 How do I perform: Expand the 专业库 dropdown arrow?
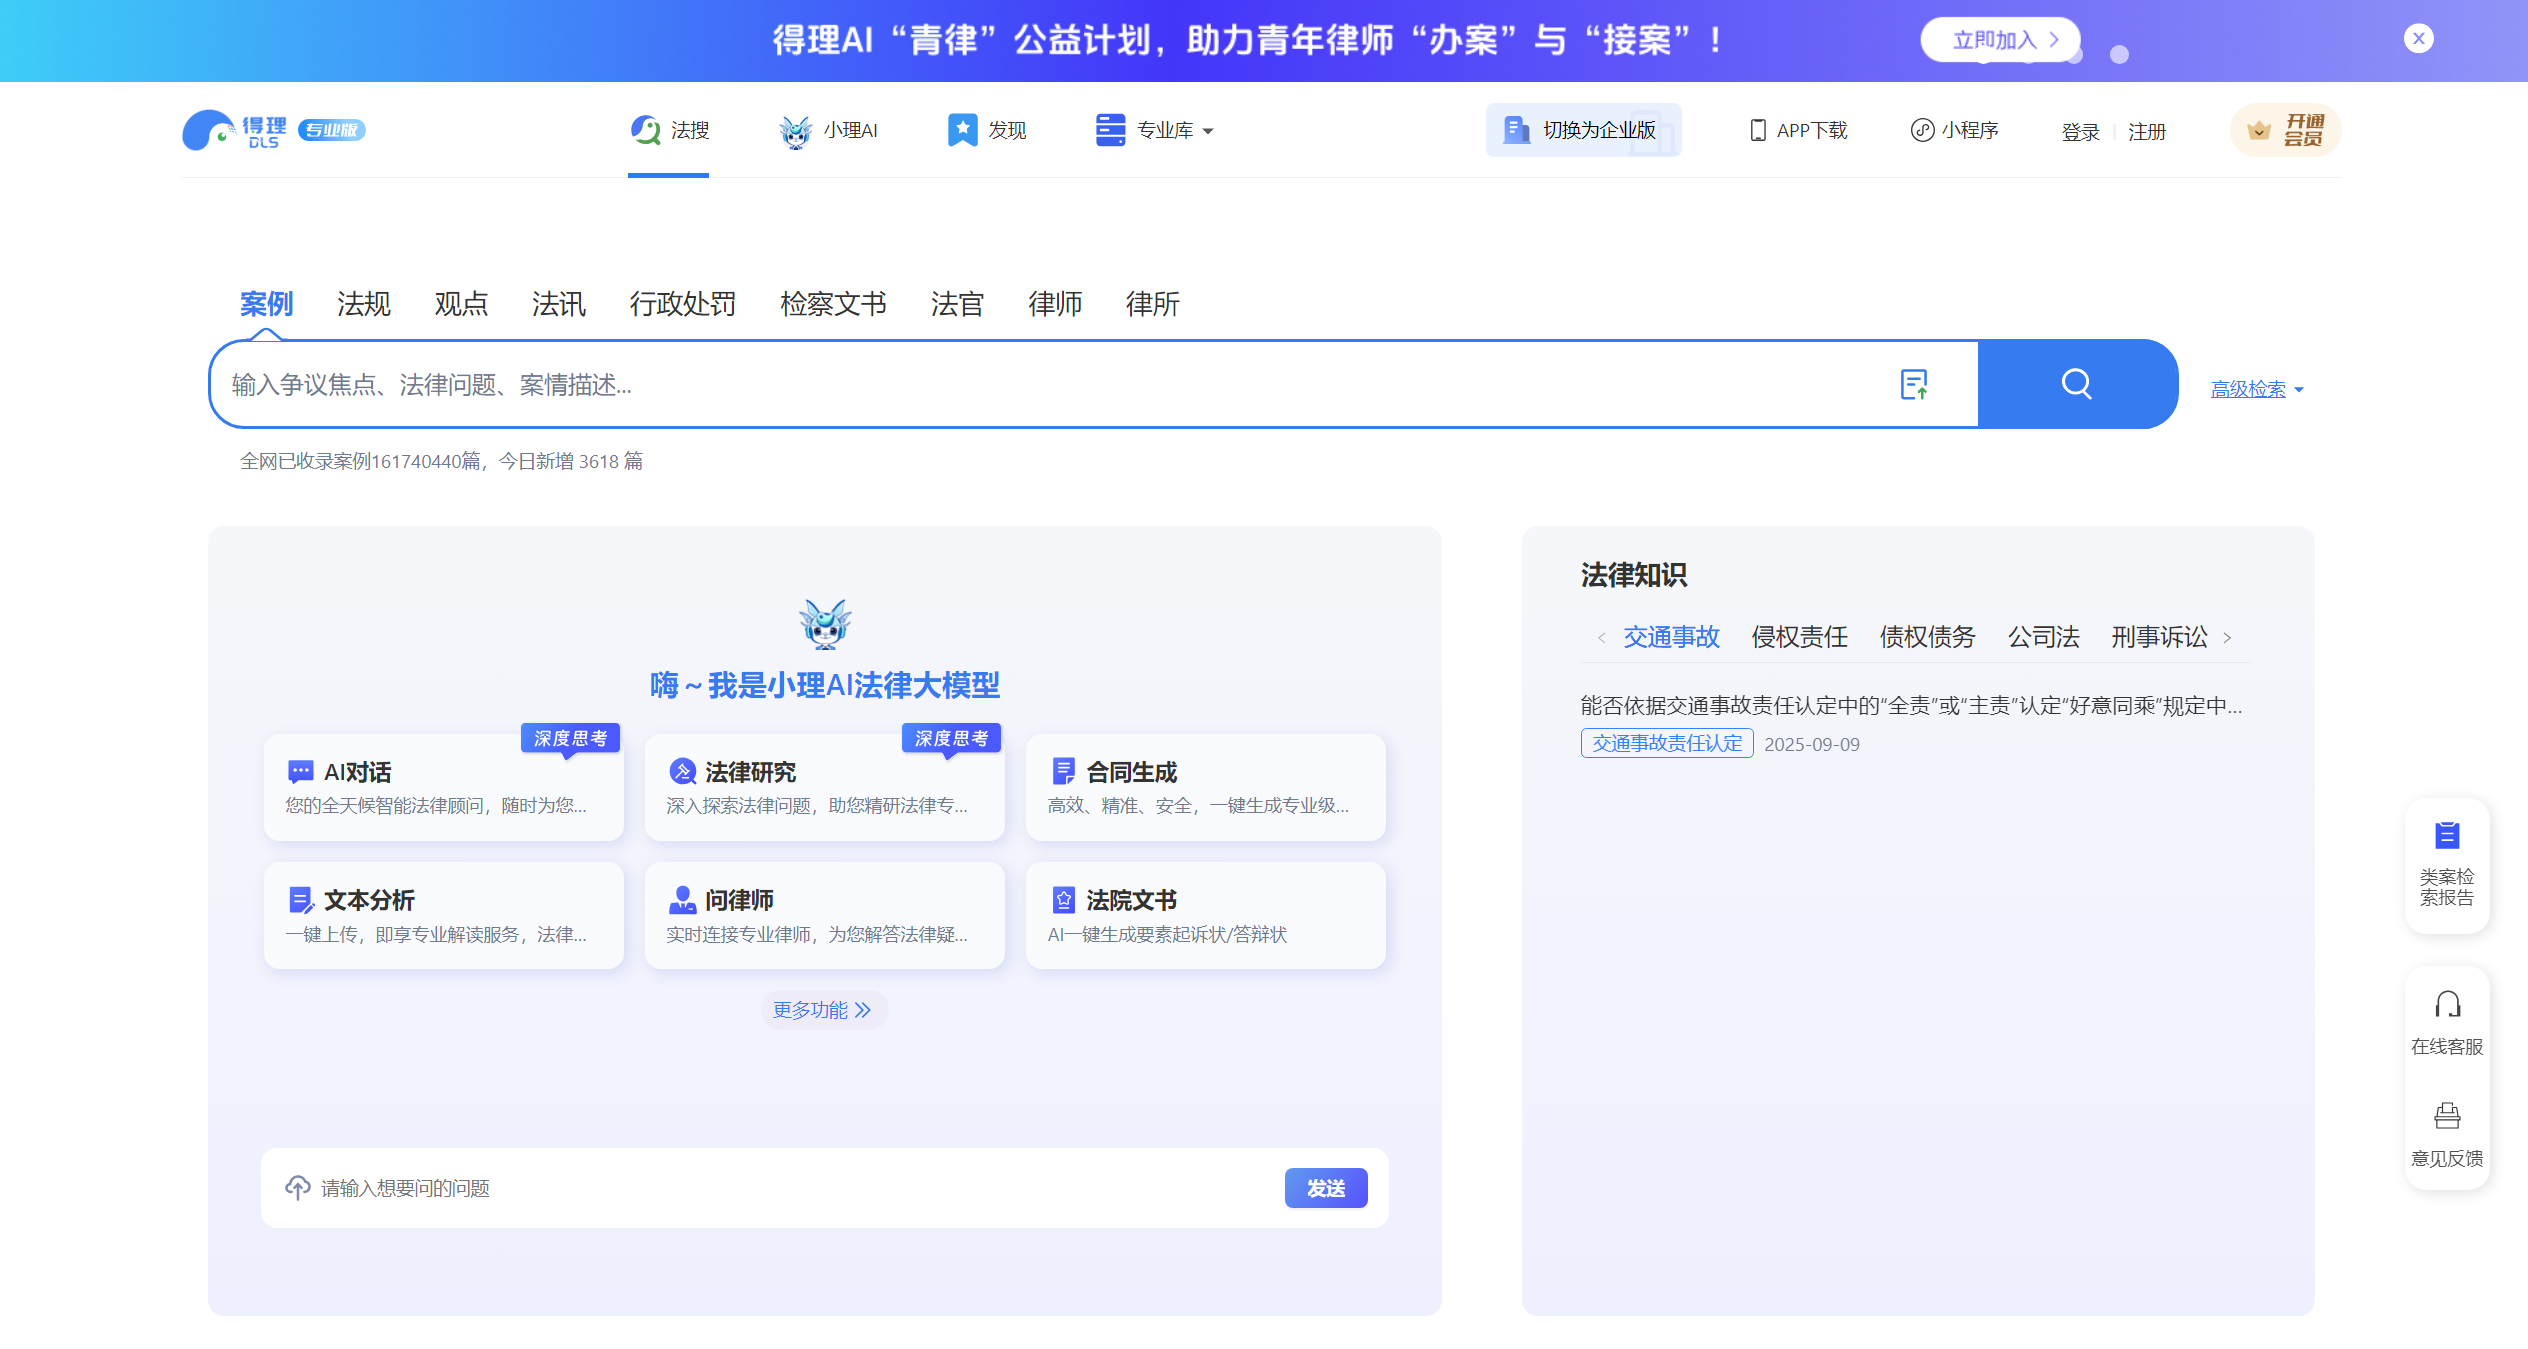coord(1207,131)
